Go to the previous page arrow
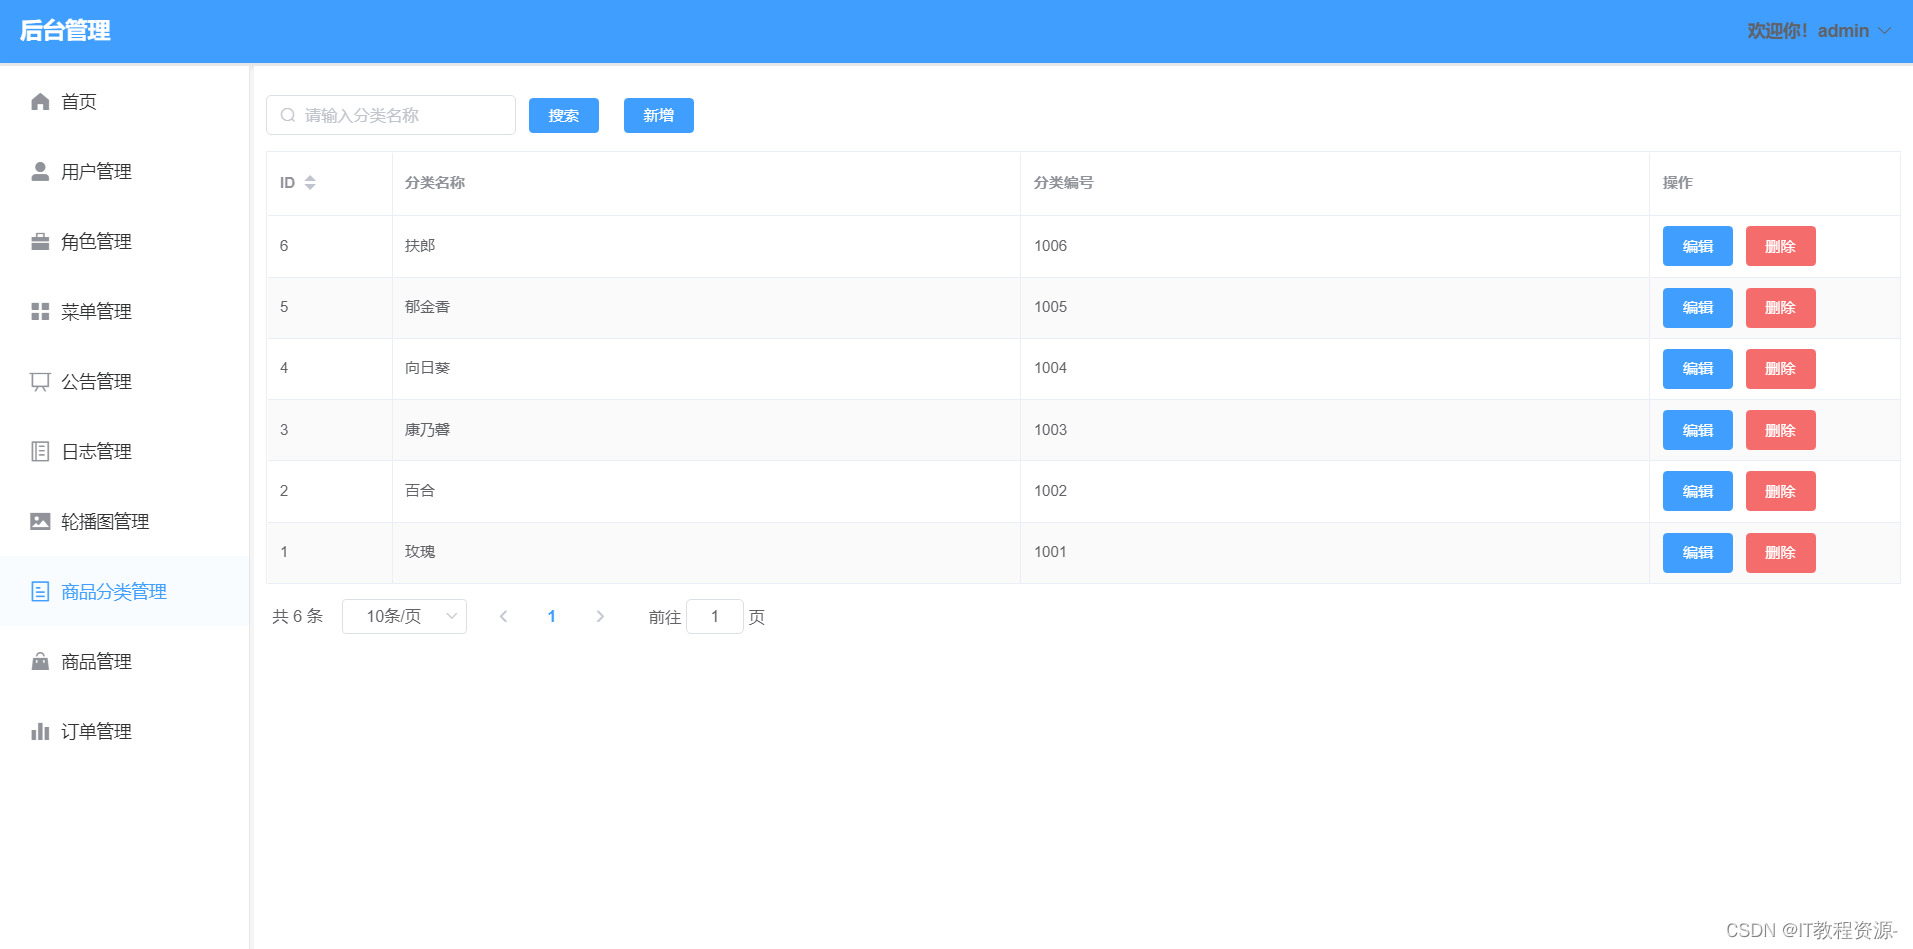The image size is (1913, 949). [x=504, y=616]
